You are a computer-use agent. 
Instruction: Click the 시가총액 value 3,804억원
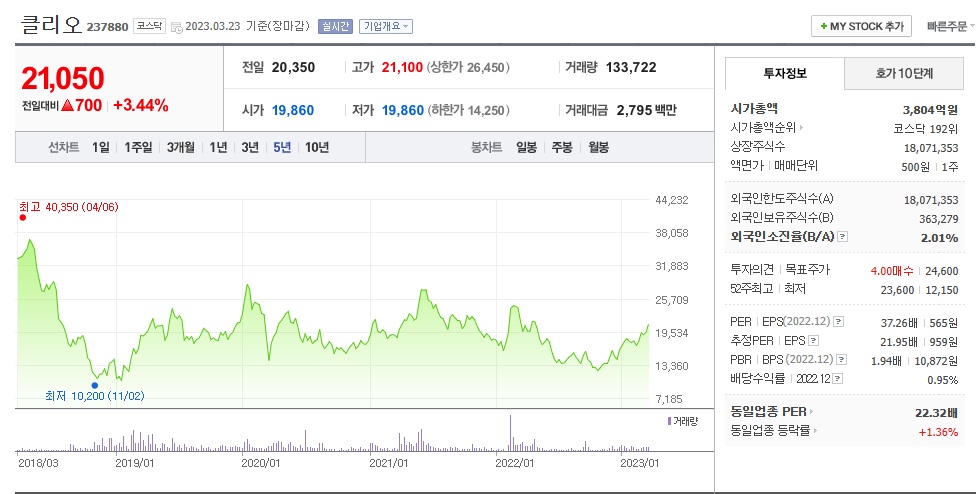[x=930, y=110]
